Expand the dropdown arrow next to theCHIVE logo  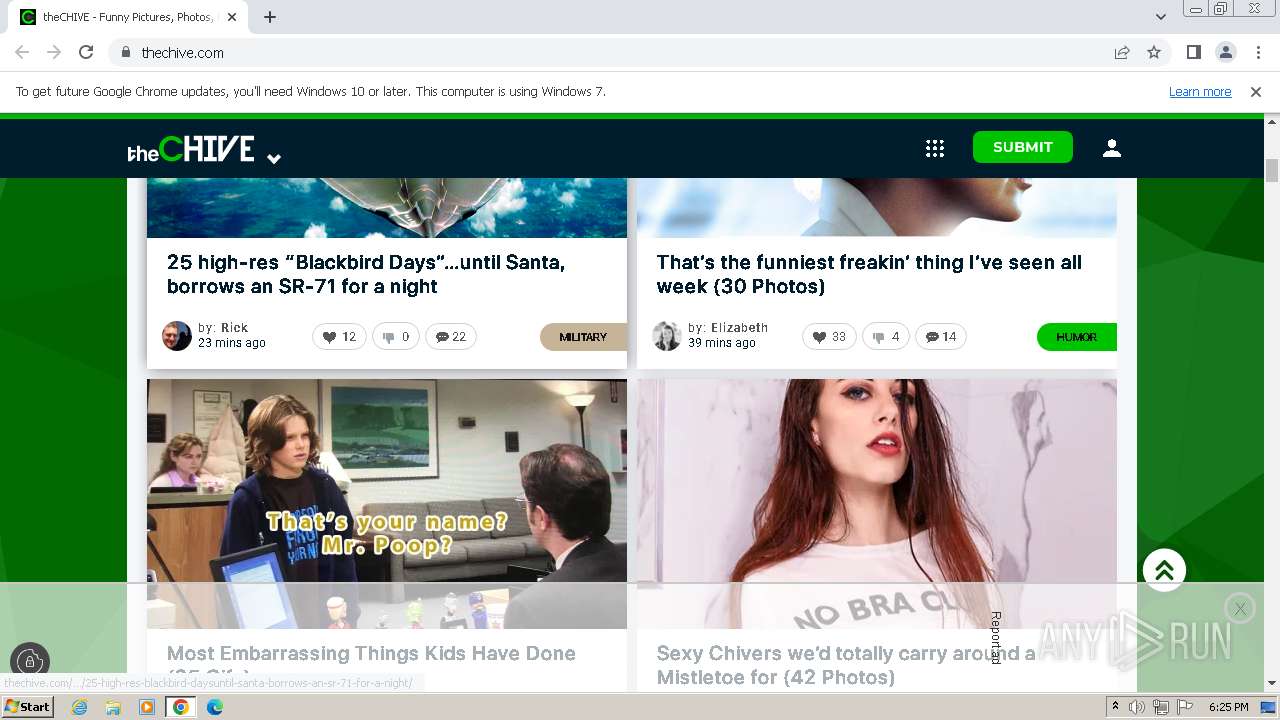click(x=274, y=158)
